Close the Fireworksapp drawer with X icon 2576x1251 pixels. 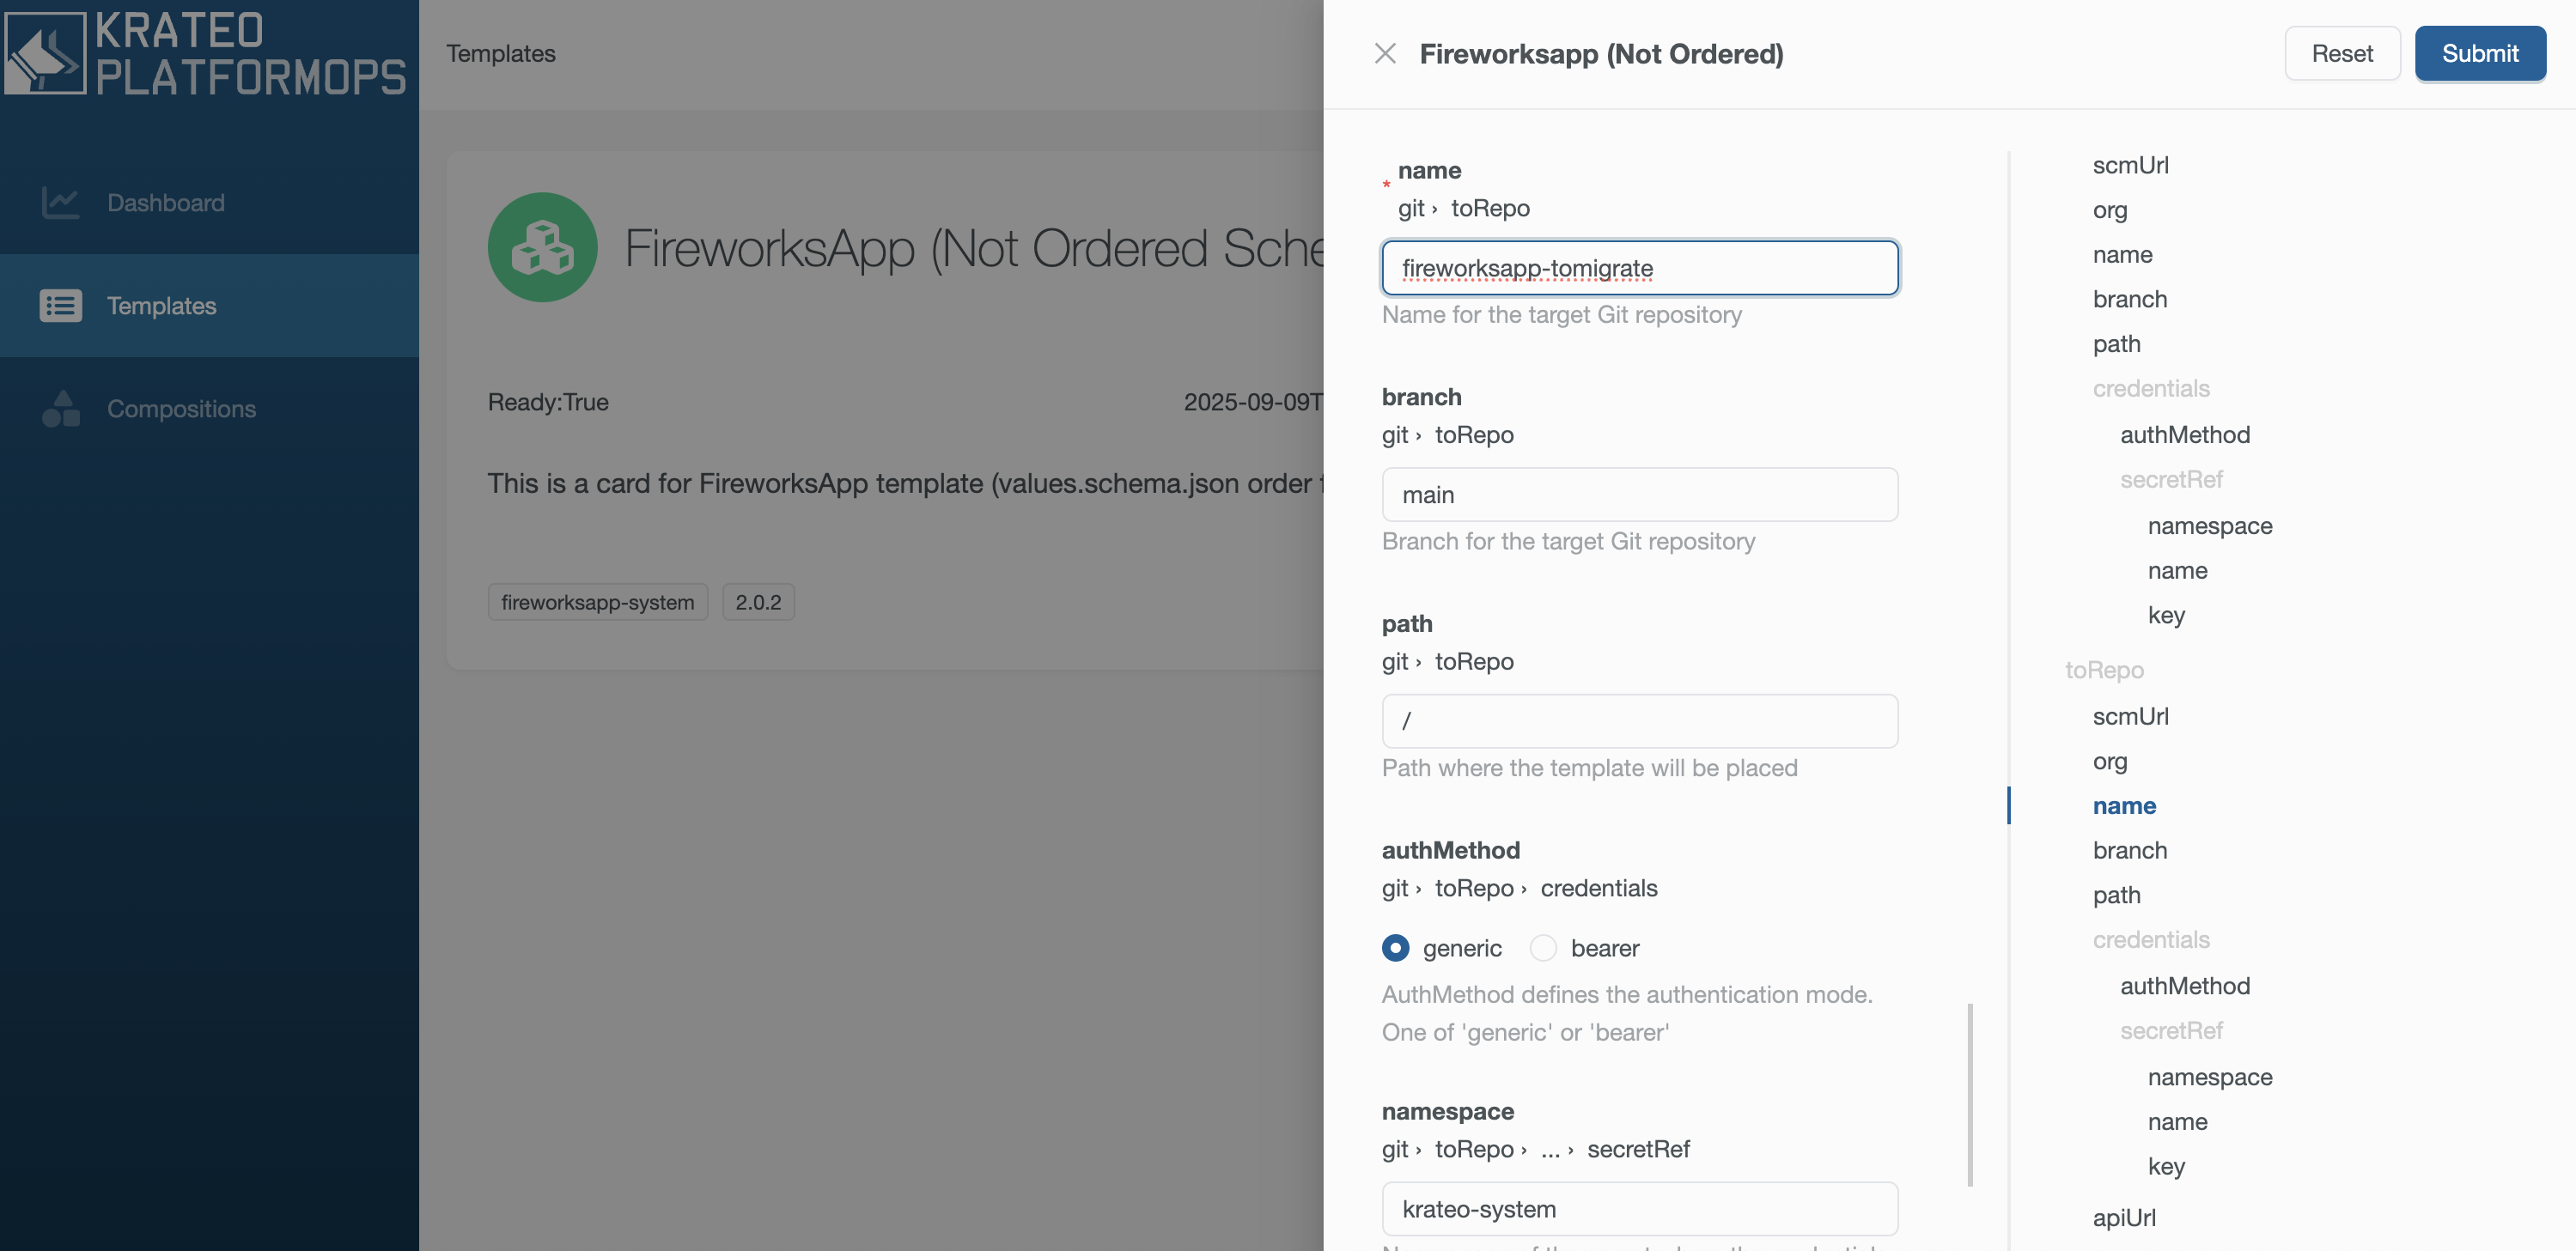coord(1385,54)
